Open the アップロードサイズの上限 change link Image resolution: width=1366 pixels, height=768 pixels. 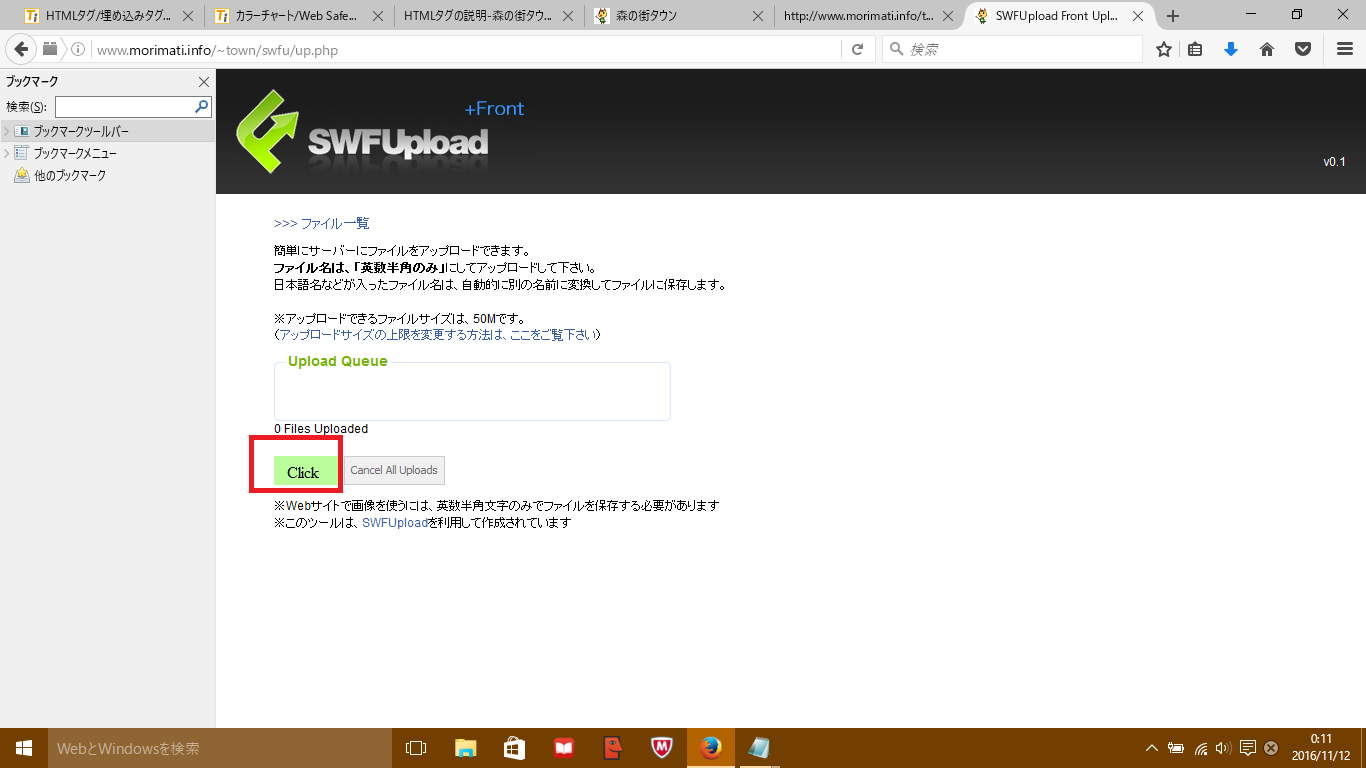437,334
